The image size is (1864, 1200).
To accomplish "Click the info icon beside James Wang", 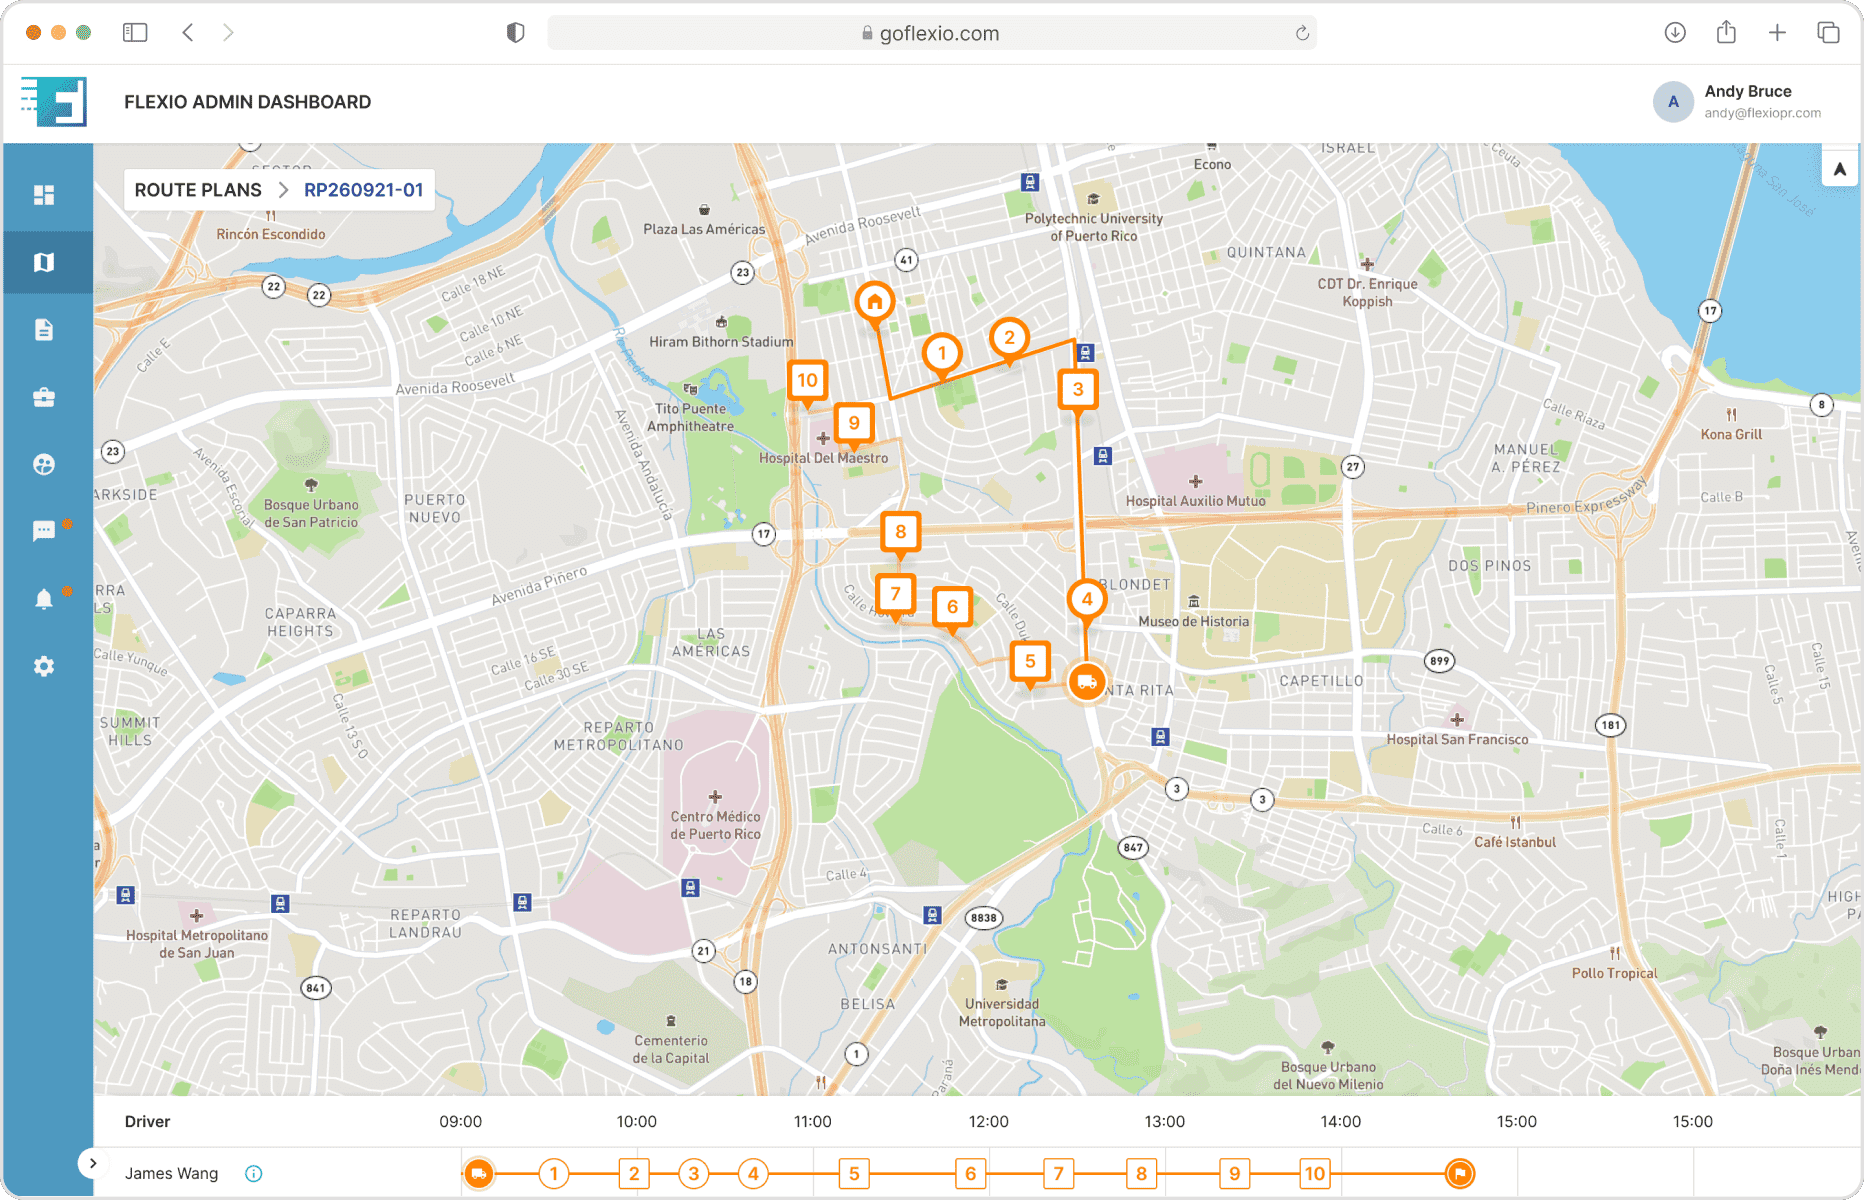I will tap(254, 1173).
